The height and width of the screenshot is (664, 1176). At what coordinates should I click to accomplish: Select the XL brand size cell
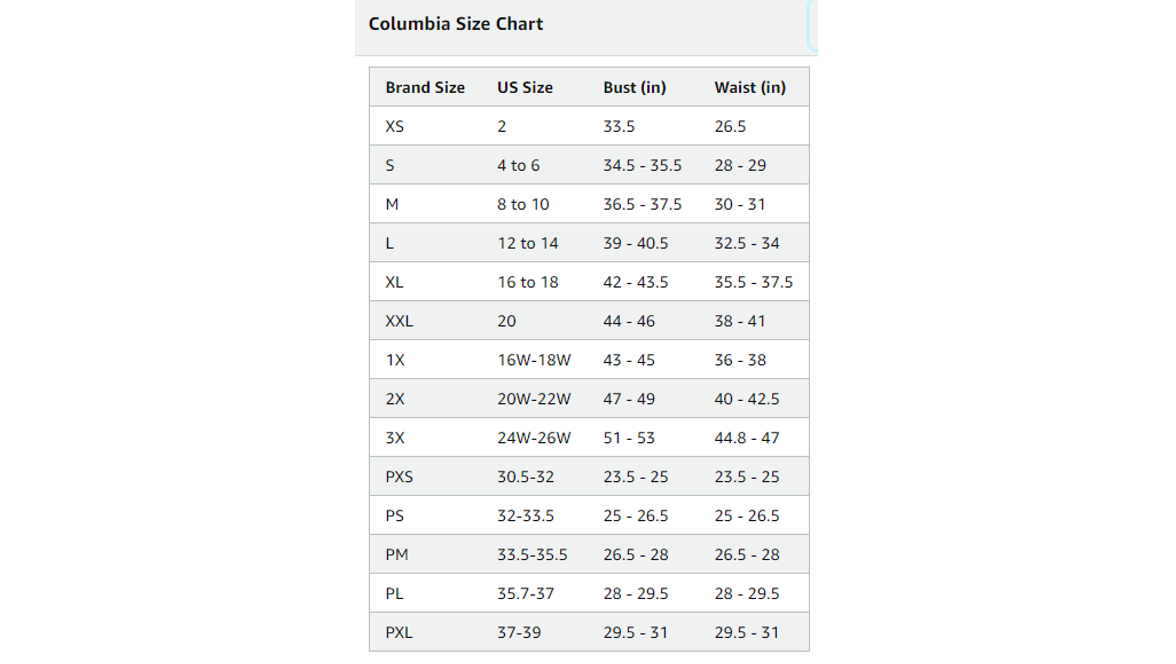394,283
